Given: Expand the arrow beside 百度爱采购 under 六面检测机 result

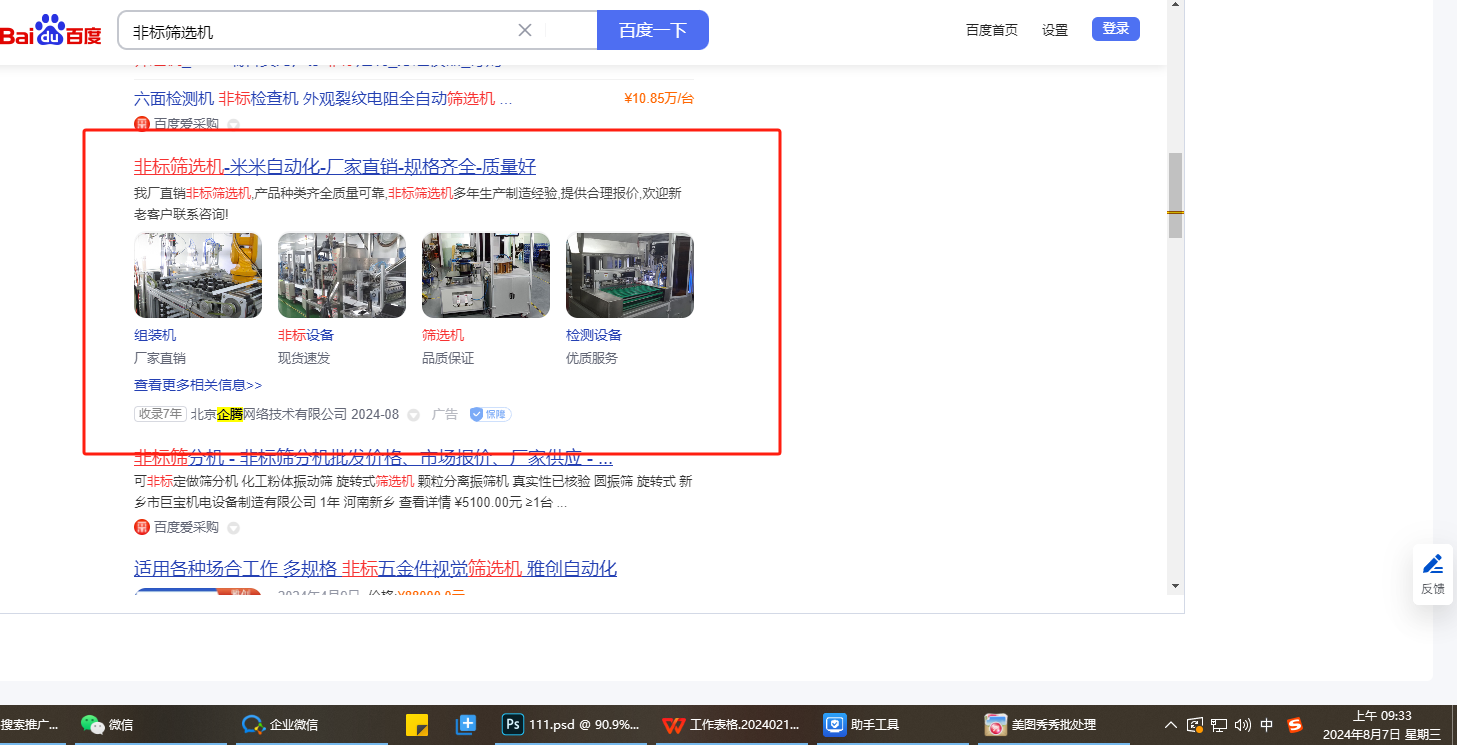Looking at the screenshot, I should coord(233,125).
